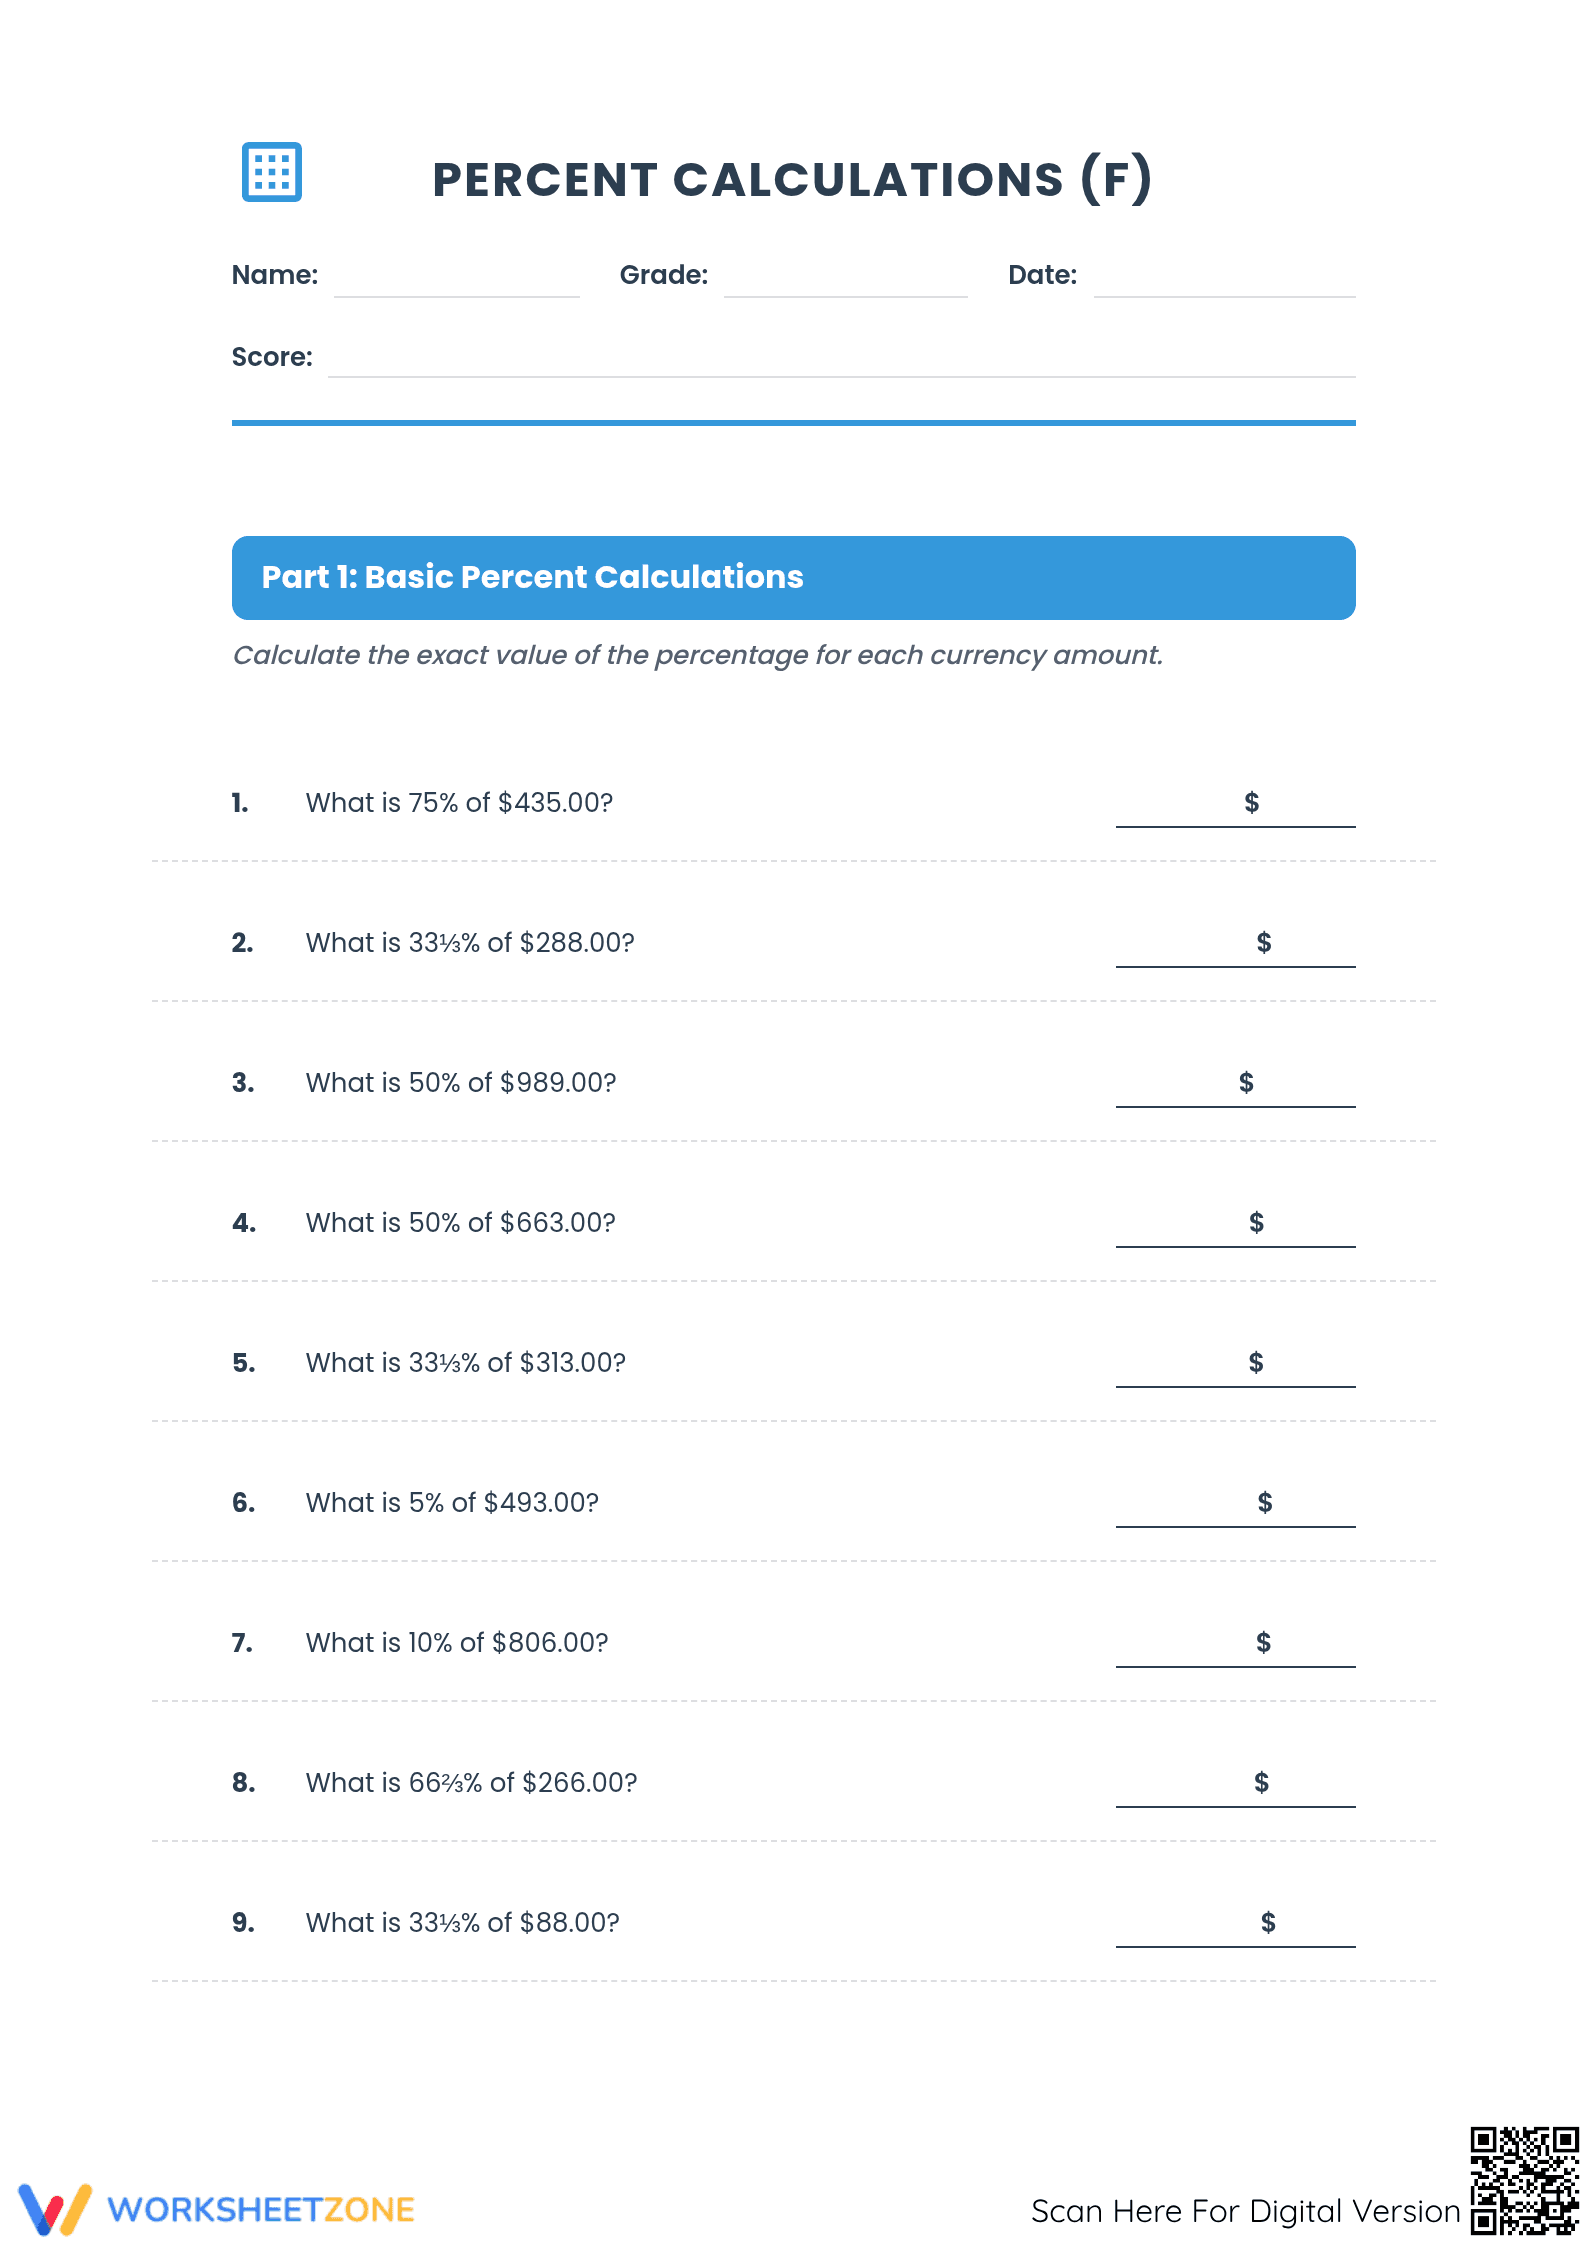Click the answer blank for 50% of $989.00
This screenshot has height=2244, width=1588.
point(1236,1084)
